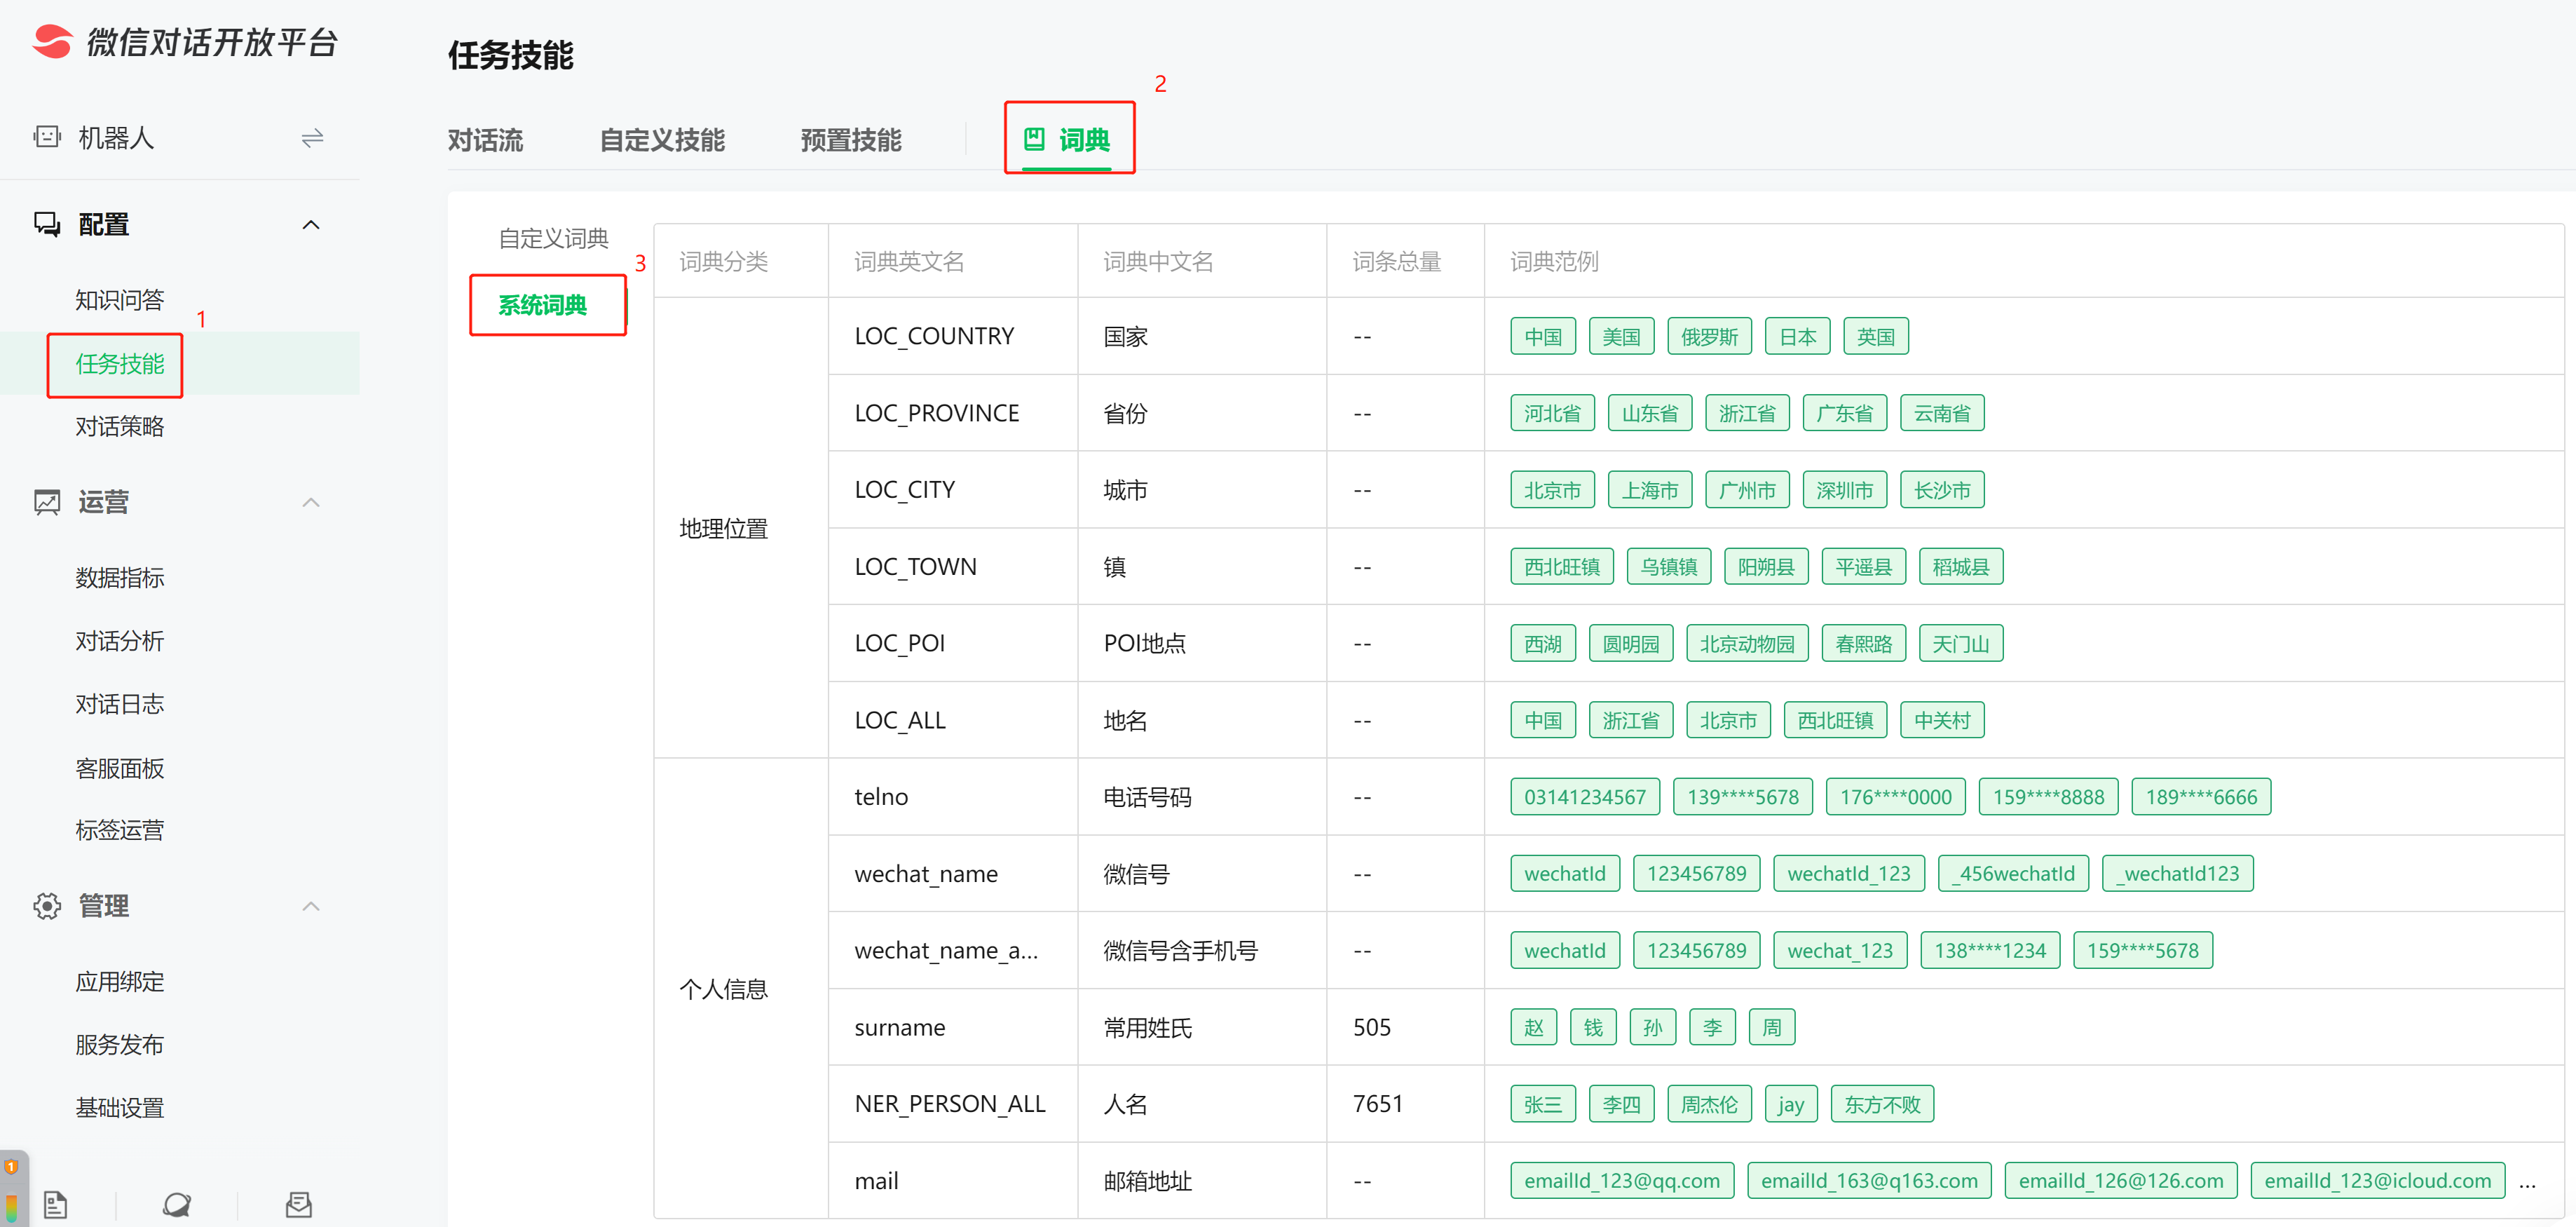Click the 配置 chat bubble icon

click(x=47, y=224)
